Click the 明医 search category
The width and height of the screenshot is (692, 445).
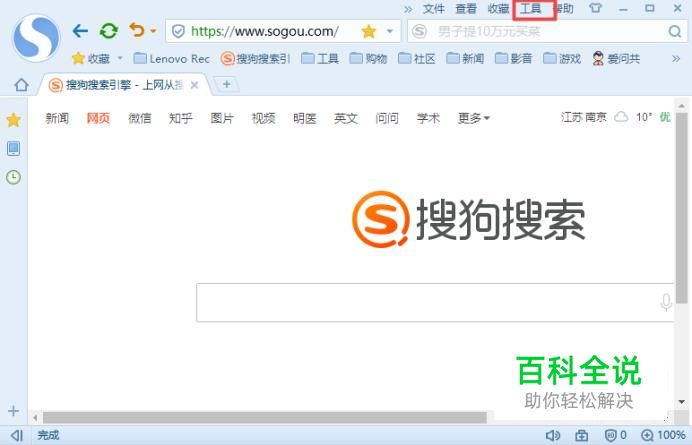click(x=305, y=118)
